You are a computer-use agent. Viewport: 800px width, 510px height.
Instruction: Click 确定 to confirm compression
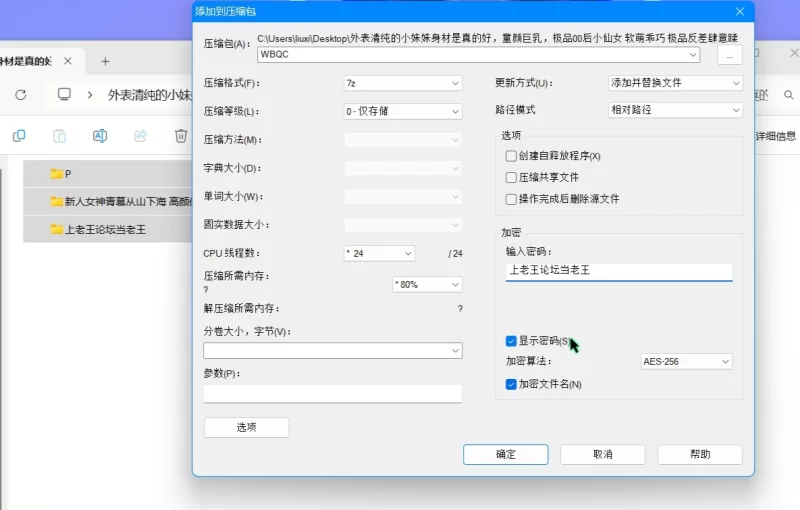click(506, 454)
